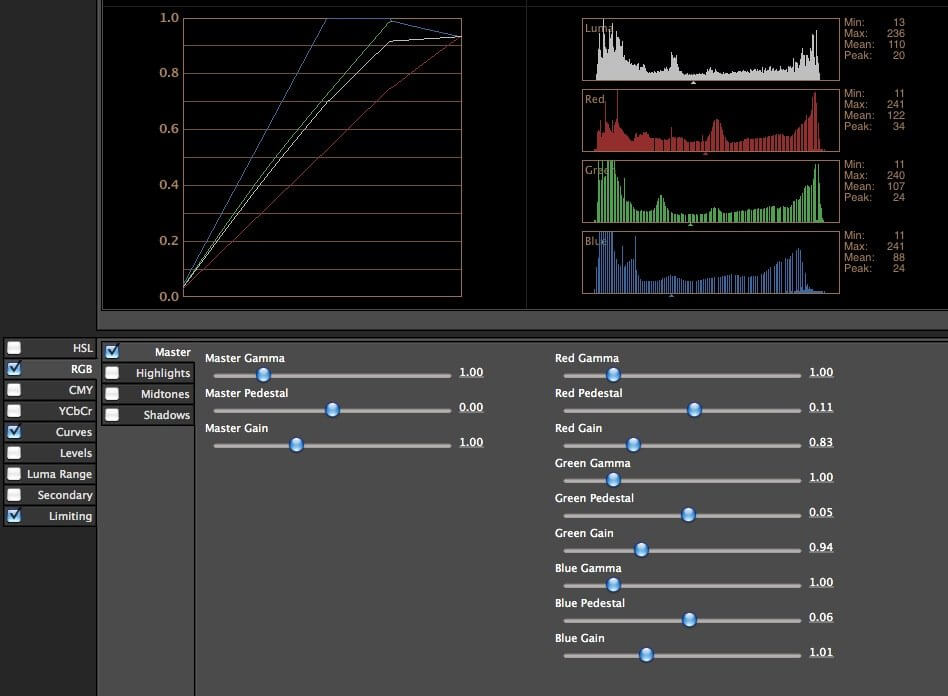The image size is (948, 696).
Task: Click the Master Gamma slider handle
Action: [263, 375]
